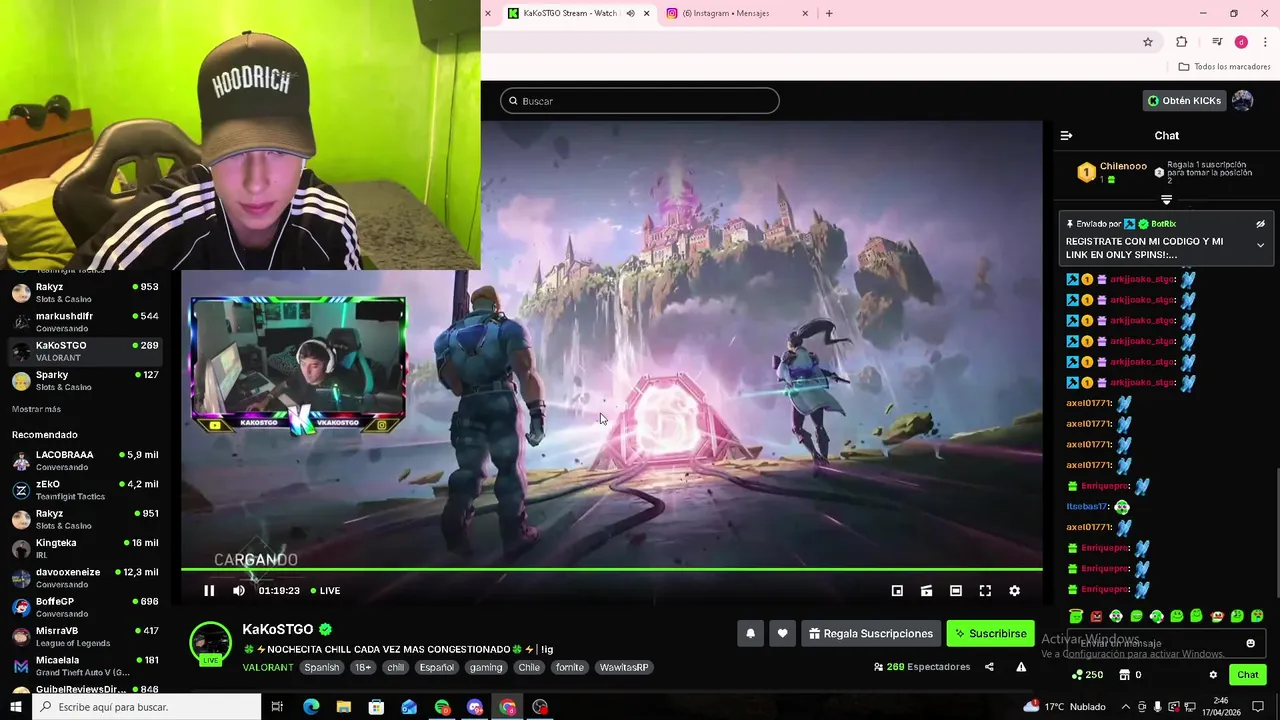1280x720 pixels.
Task: Open markushdlfr channel in sidebar
Action: click(x=85, y=321)
